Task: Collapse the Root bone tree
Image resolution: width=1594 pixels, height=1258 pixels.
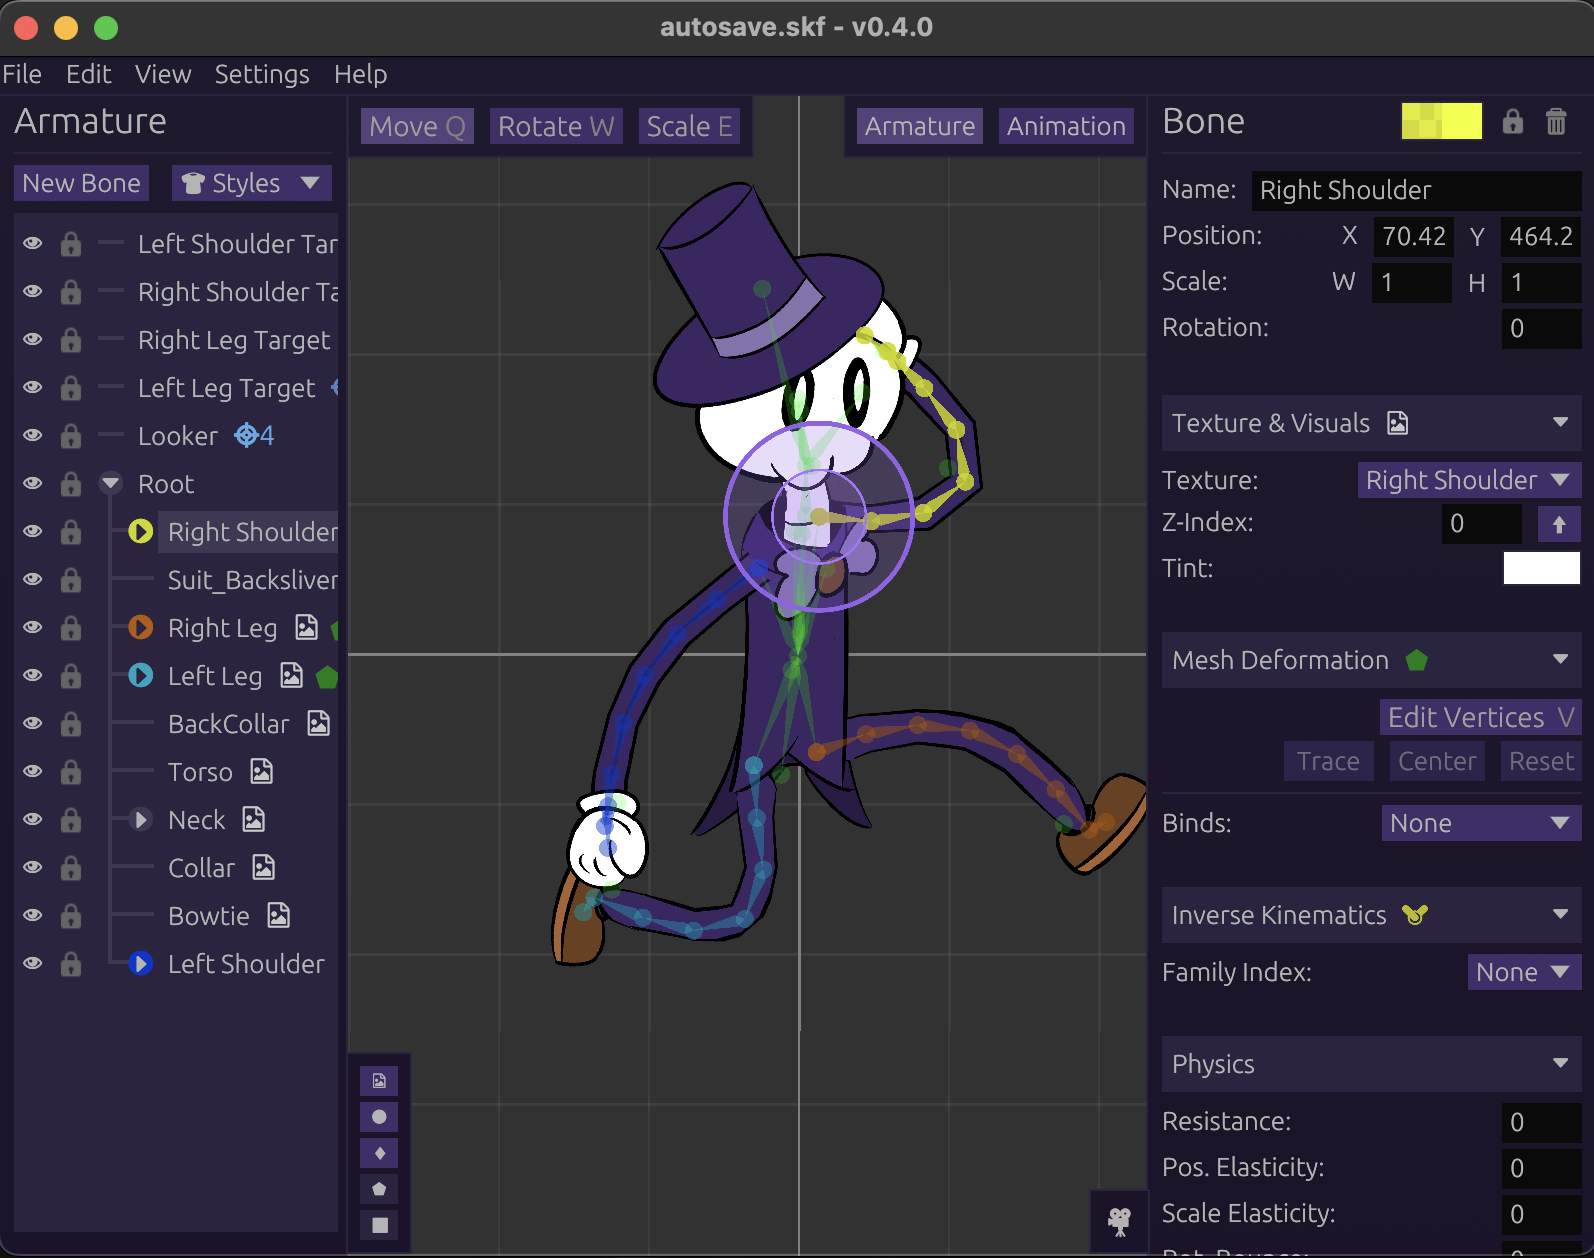Action: pyautogui.click(x=111, y=484)
